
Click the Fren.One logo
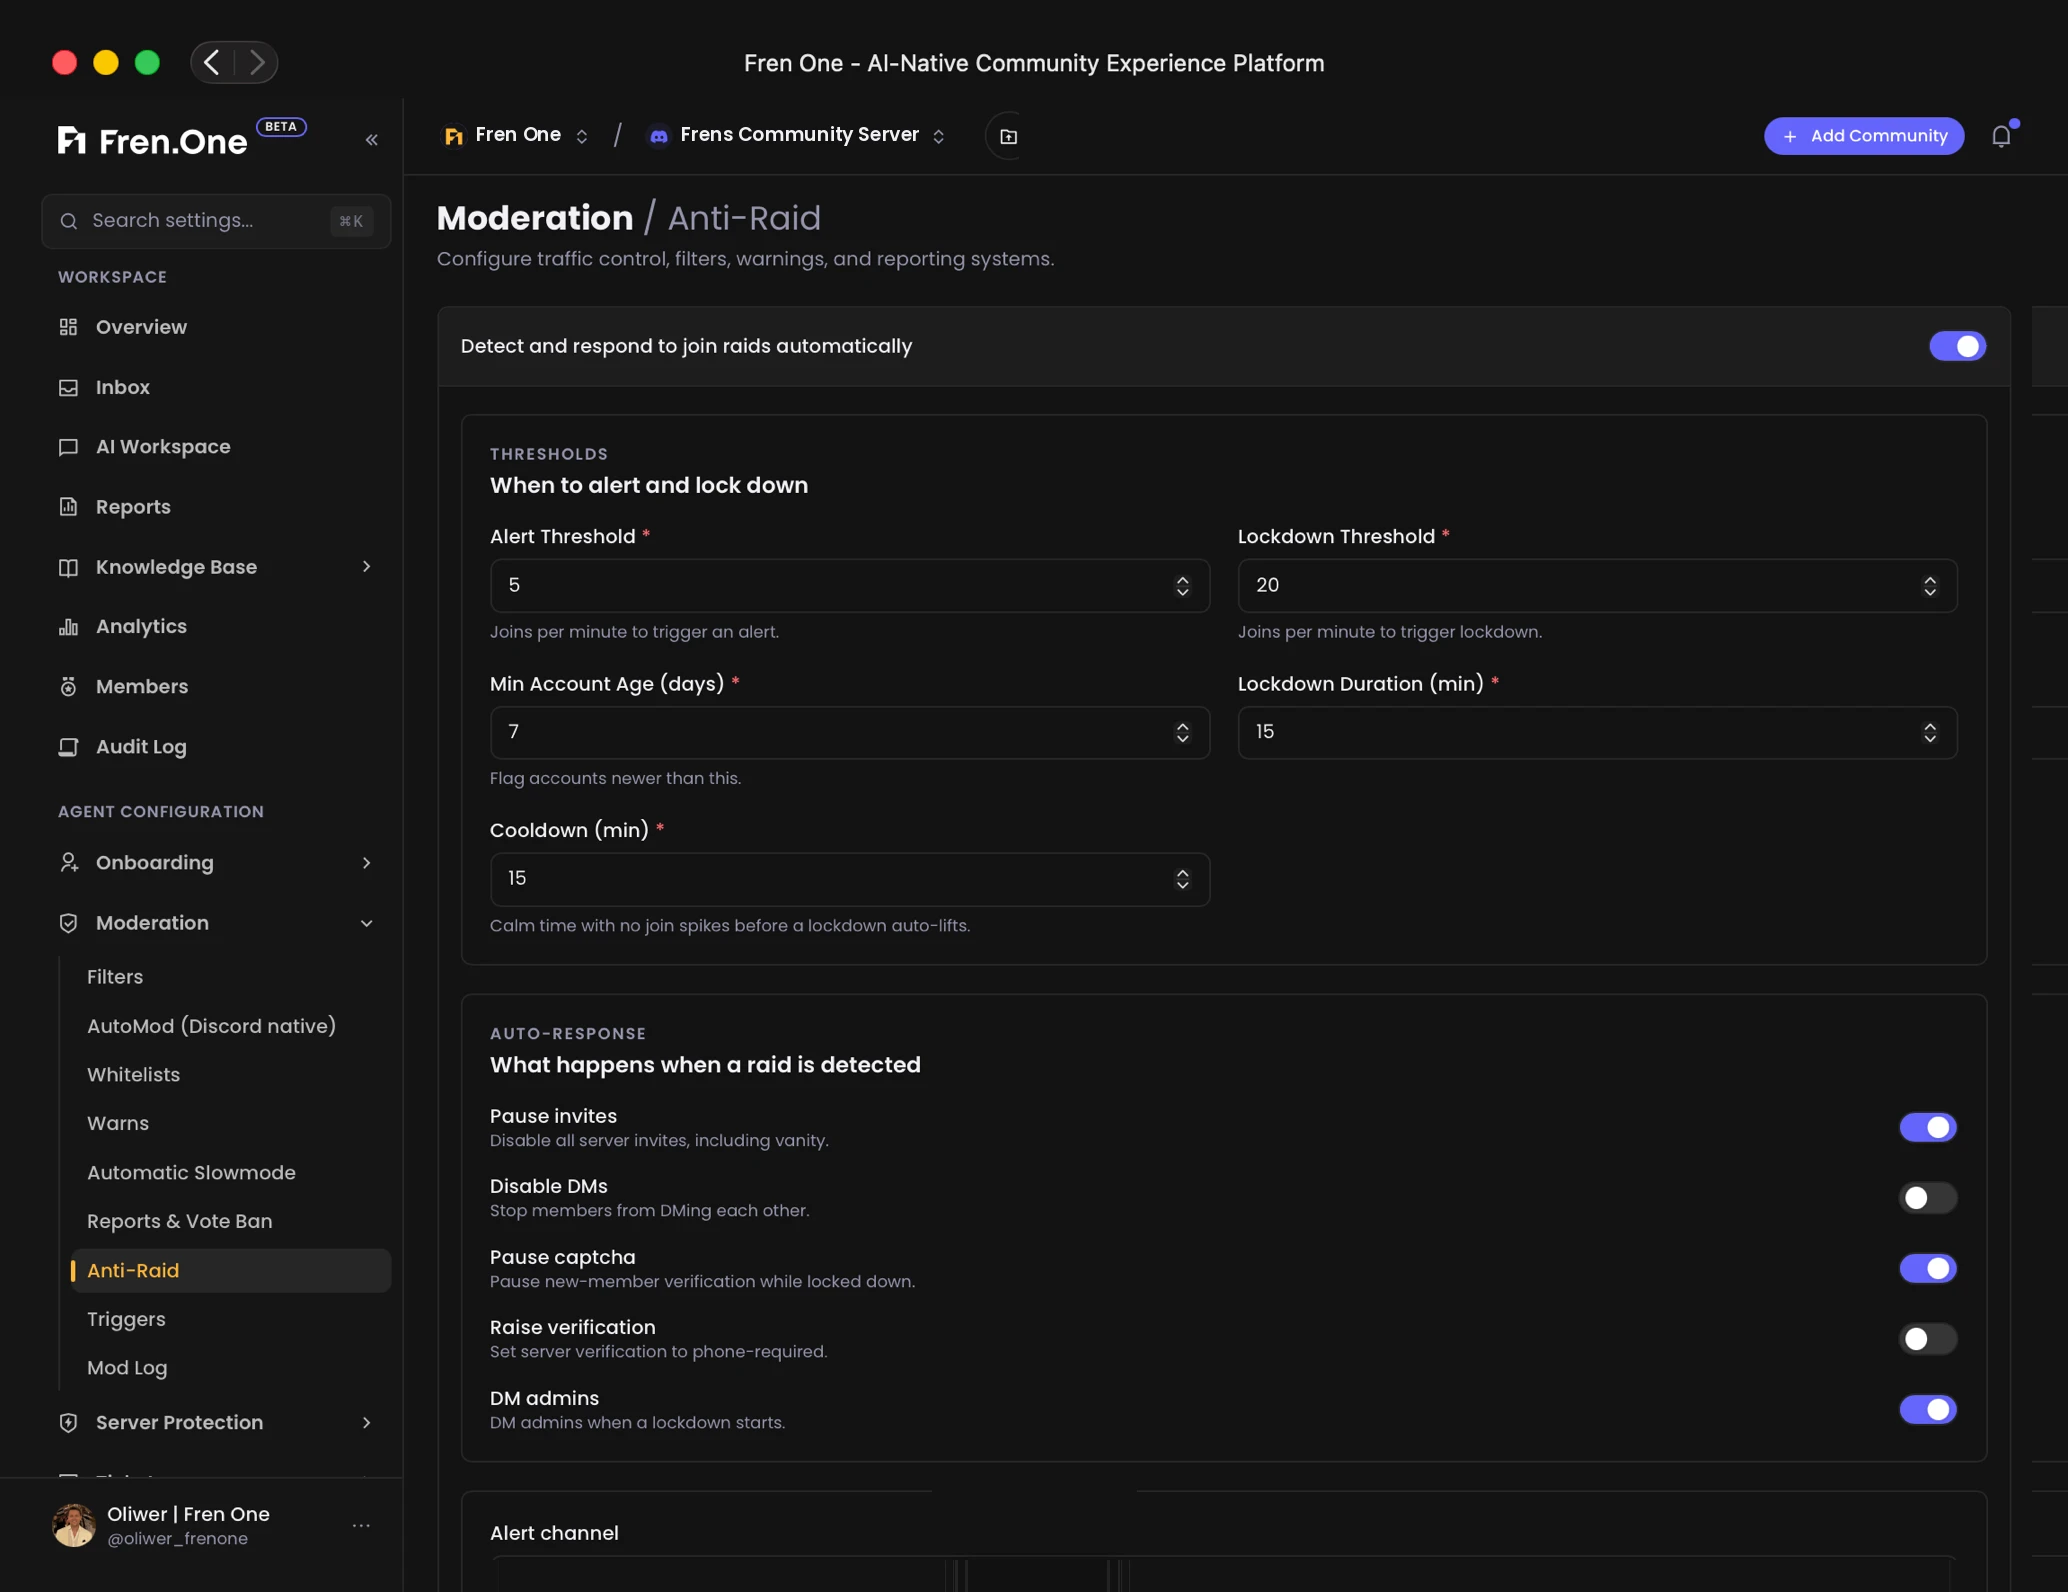pyautogui.click(x=152, y=141)
